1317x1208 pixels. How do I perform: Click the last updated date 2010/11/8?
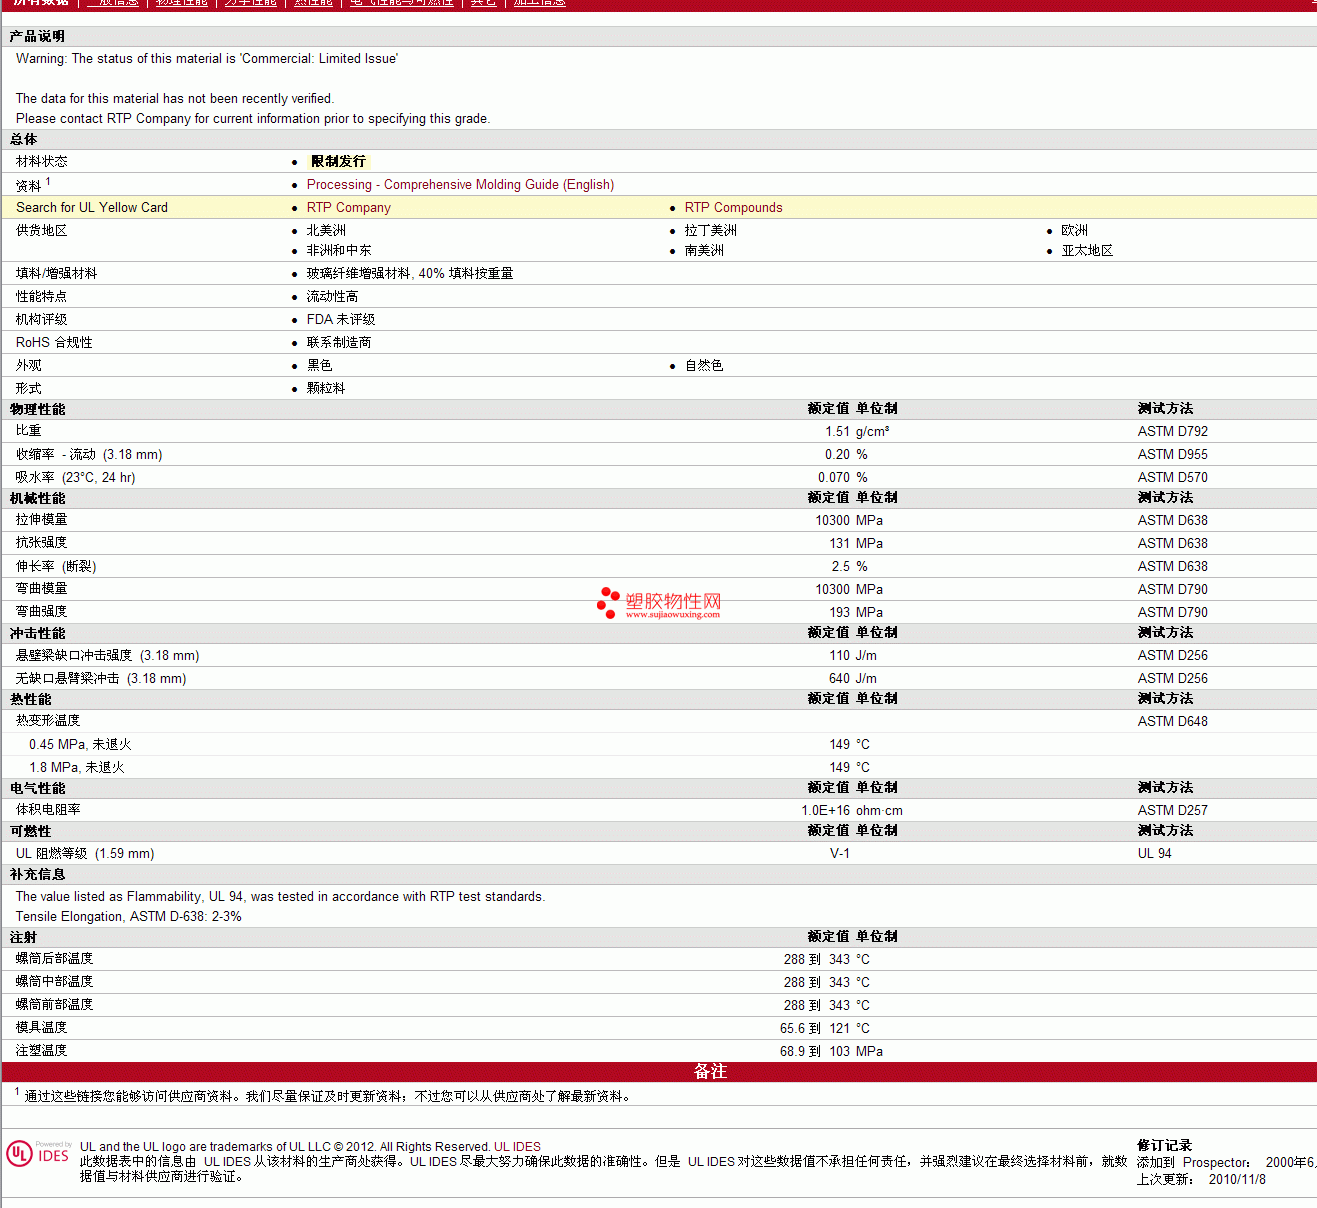(1237, 1179)
